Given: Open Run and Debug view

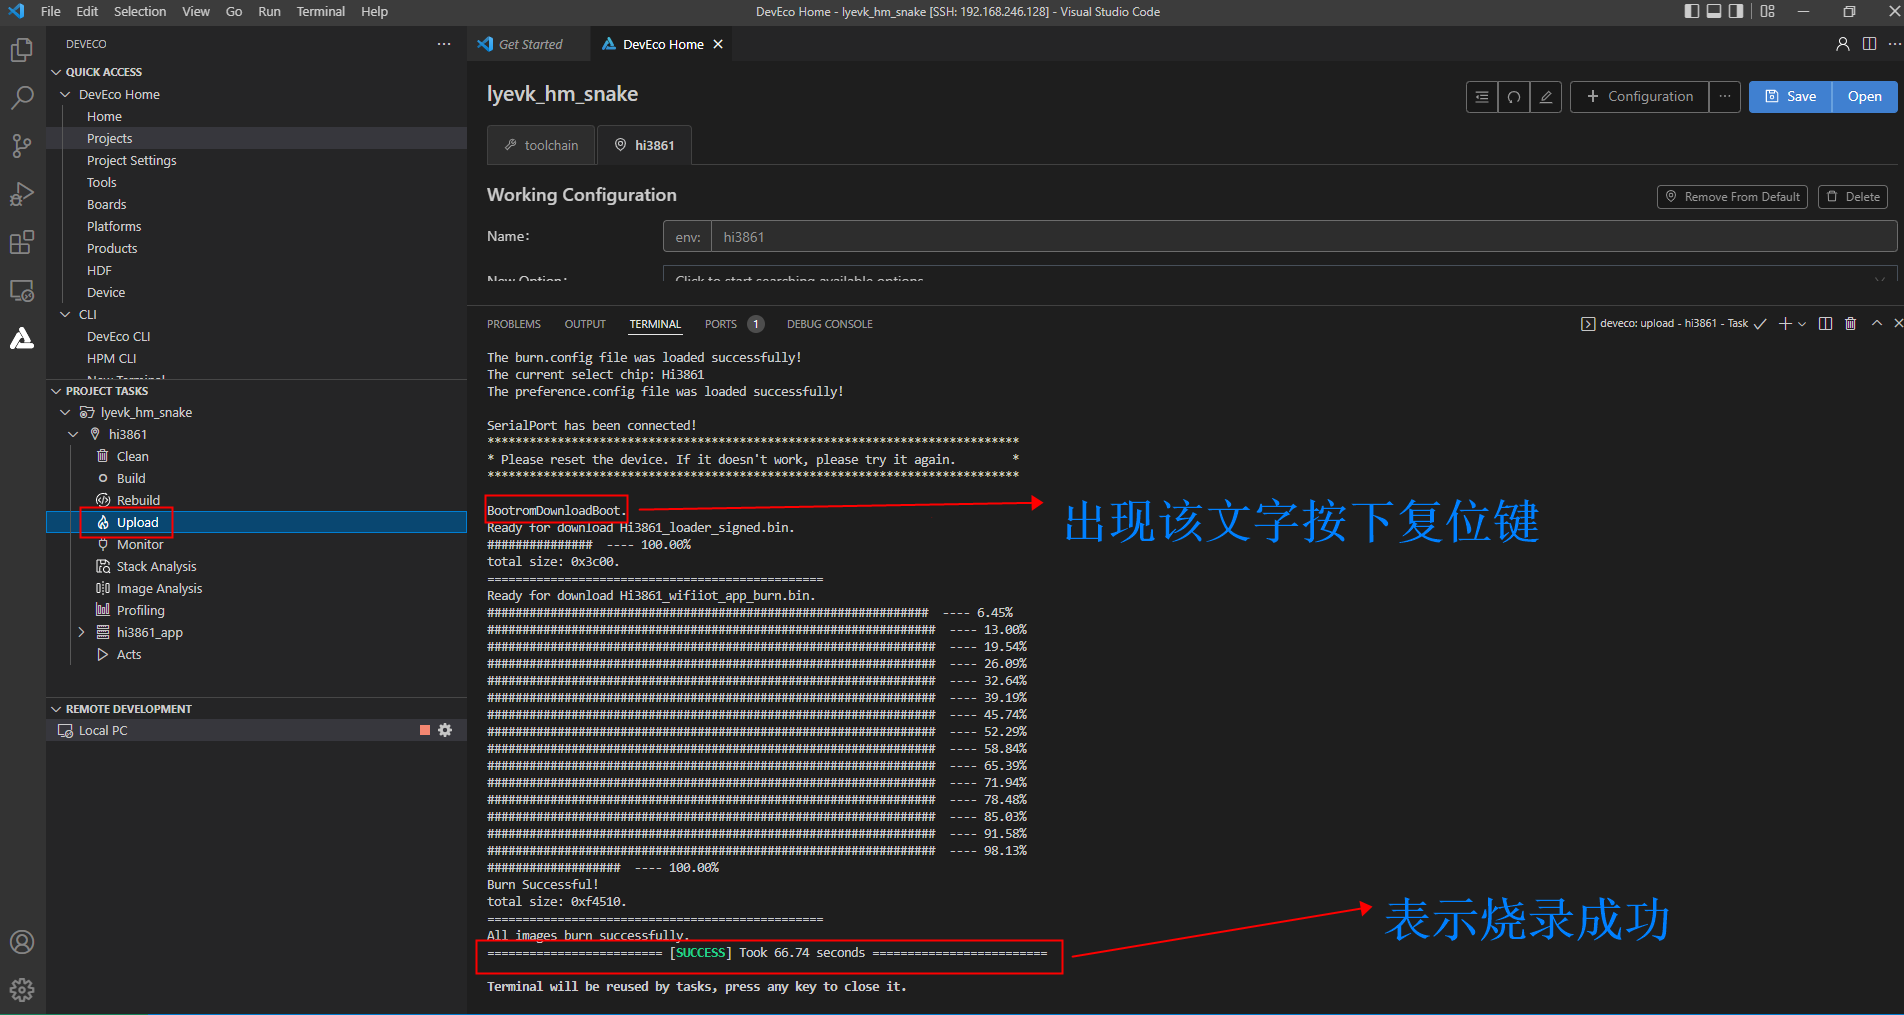Looking at the screenshot, I should pos(22,193).
